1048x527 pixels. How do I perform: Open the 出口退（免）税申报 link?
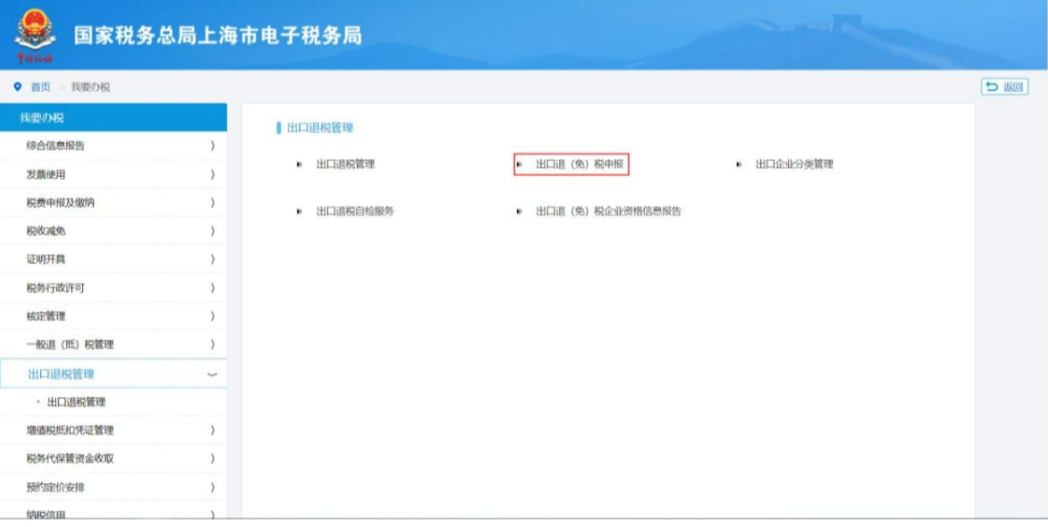click(579, 164)
